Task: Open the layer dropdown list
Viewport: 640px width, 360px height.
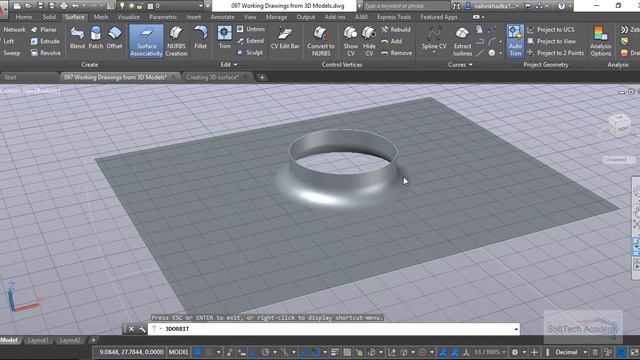Action: click(x=200, y=6)
